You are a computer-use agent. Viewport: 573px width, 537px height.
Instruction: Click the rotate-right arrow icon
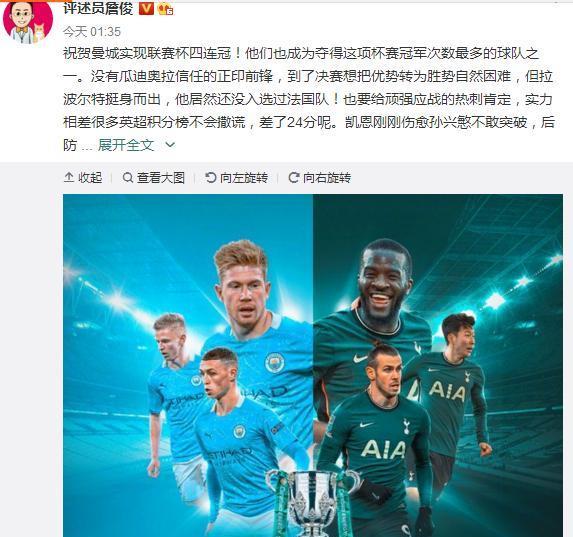click(293, 178)
